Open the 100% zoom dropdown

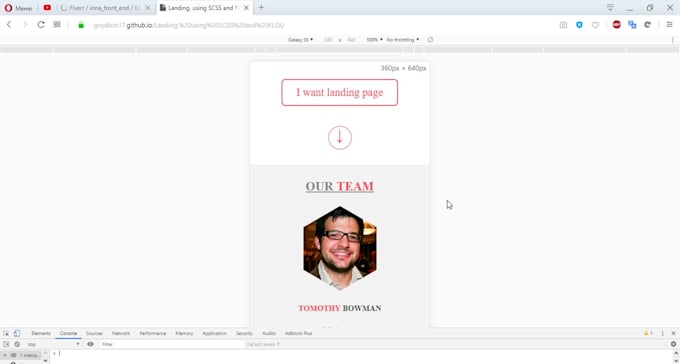pos(374,39)
